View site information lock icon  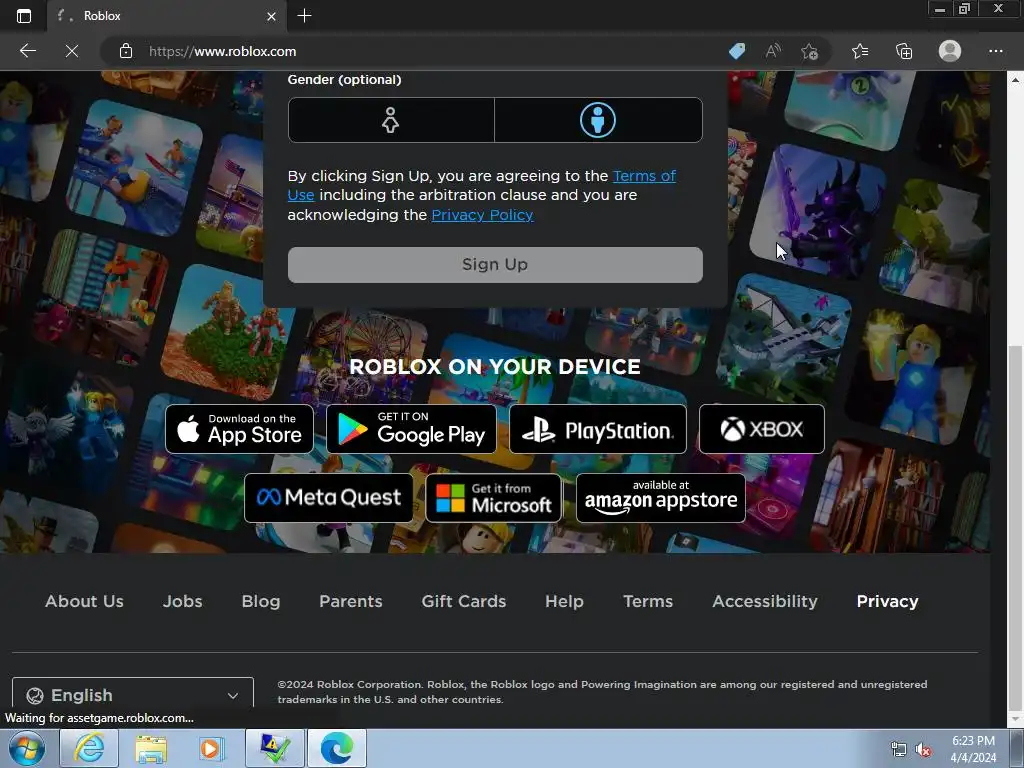coord(126,51)
